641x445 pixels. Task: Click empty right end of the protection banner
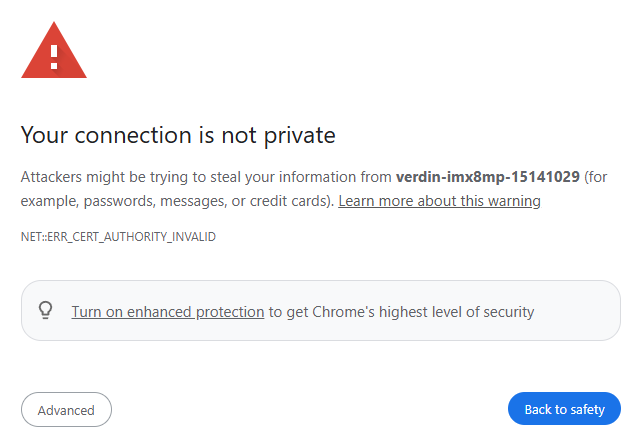585,311
